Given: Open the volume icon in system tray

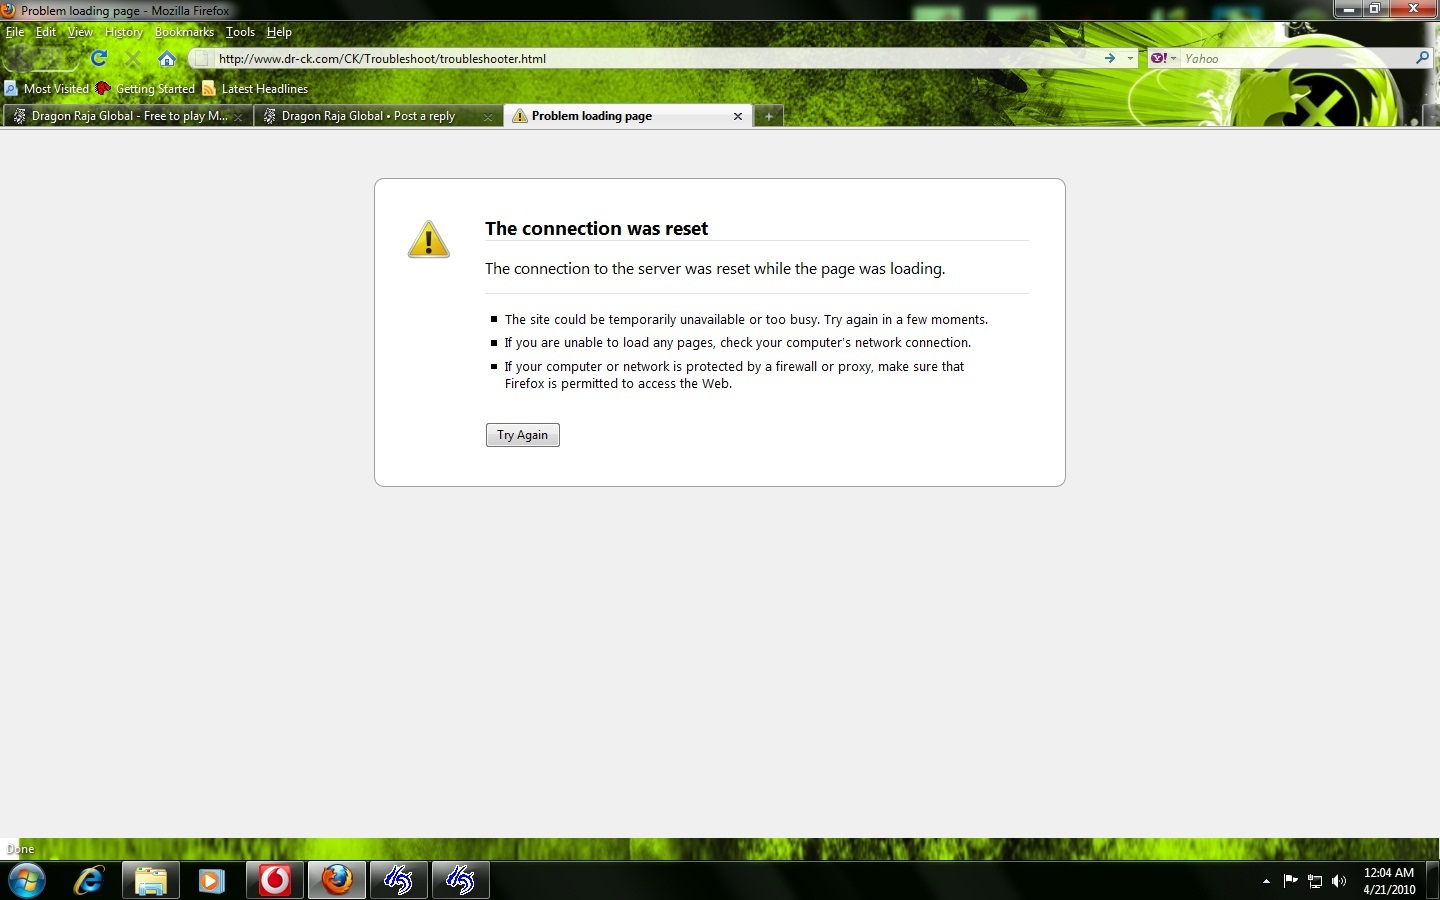Looking at the screenshot, I should [x=1339, y=881].
